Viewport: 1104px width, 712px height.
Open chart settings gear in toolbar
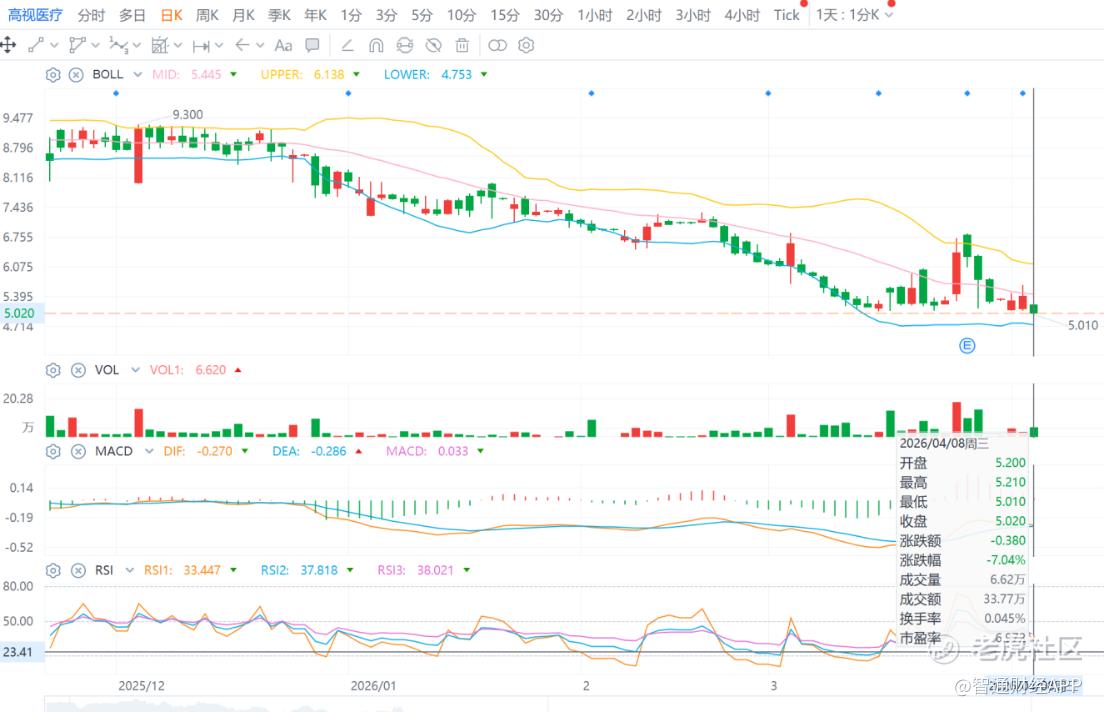point(526,46)
